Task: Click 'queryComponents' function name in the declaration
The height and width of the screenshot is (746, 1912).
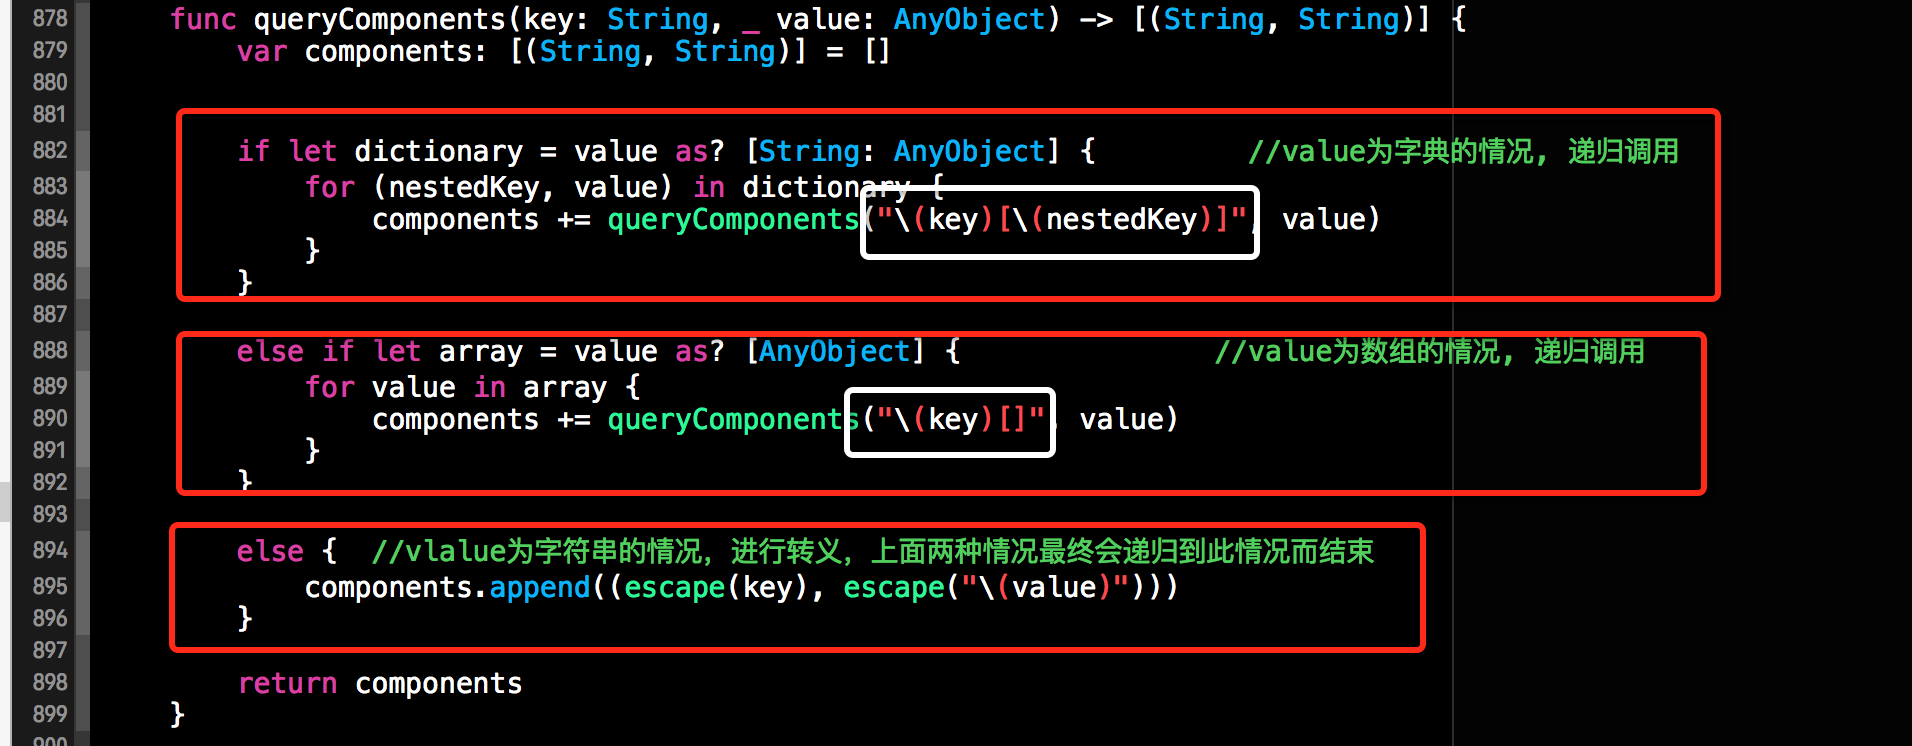Action: (380, 19)
